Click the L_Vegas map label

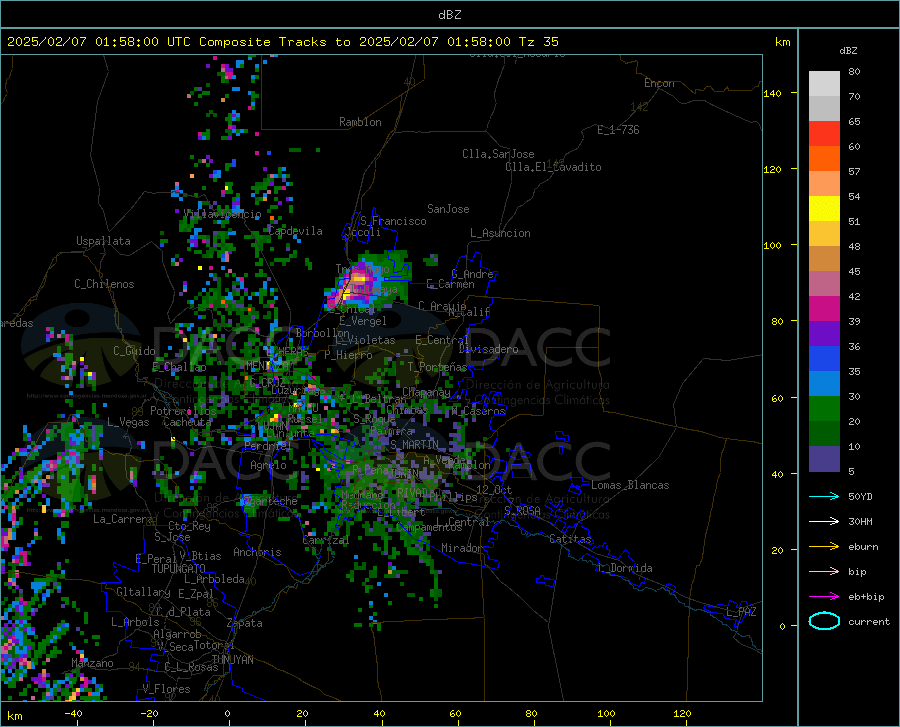(x=128, y=422)
